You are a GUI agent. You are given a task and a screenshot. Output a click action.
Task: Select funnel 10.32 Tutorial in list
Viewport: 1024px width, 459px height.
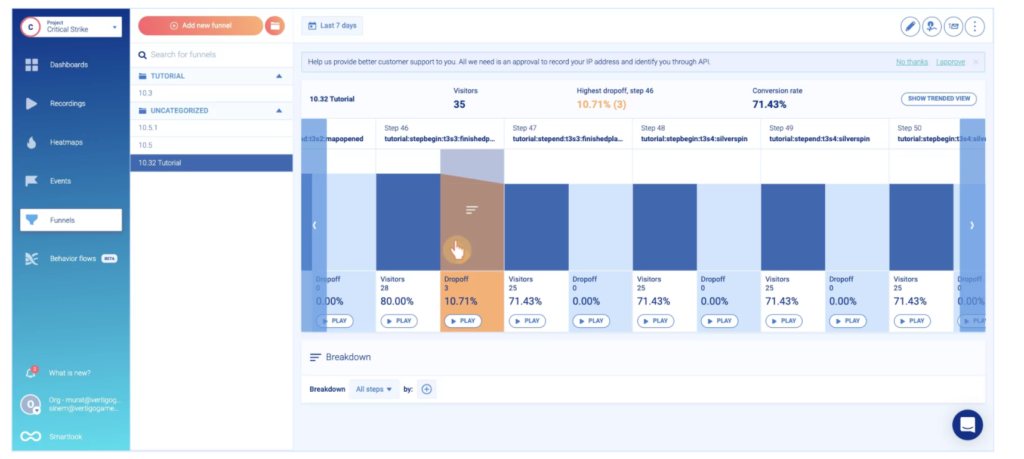[x=211, y=163]
